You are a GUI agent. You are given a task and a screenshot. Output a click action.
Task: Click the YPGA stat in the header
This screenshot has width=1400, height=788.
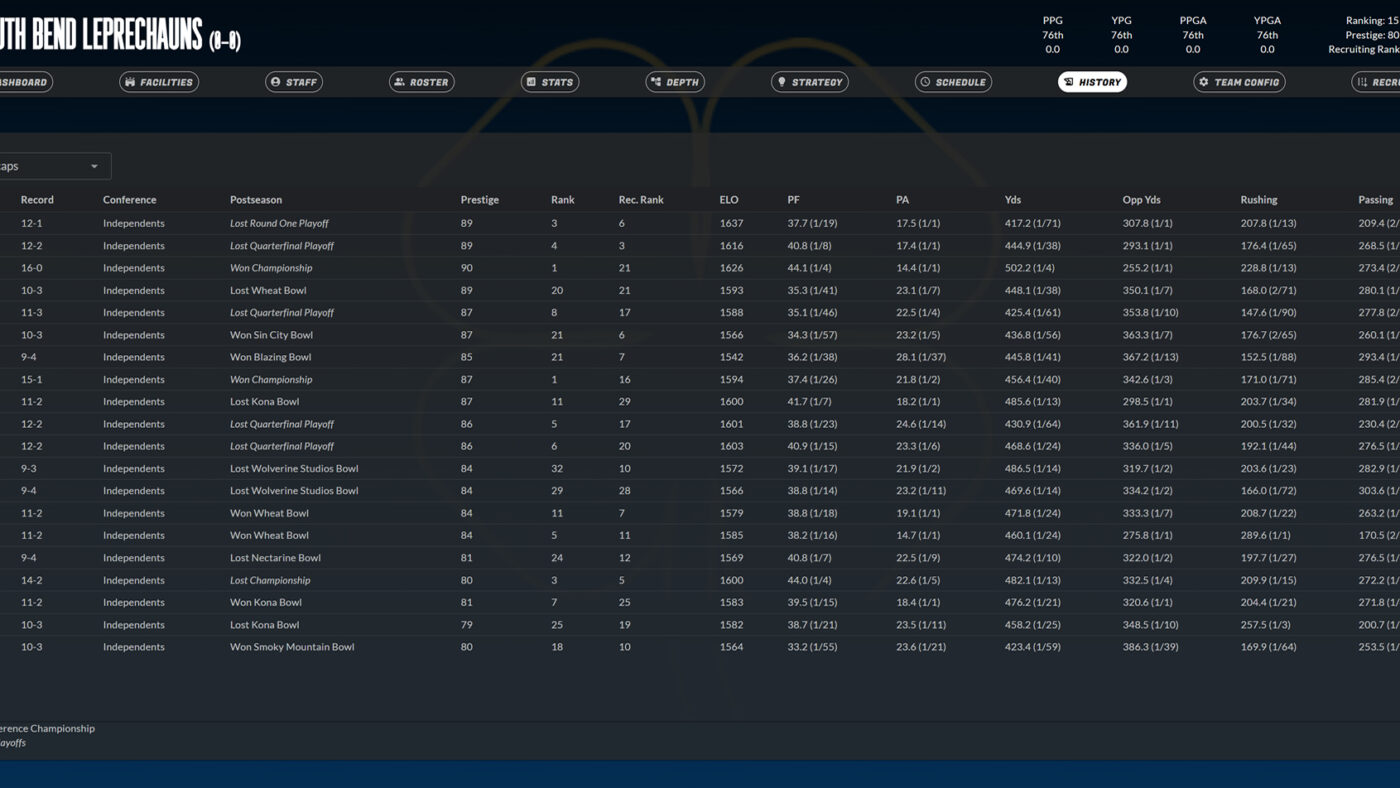(1267, 35)
